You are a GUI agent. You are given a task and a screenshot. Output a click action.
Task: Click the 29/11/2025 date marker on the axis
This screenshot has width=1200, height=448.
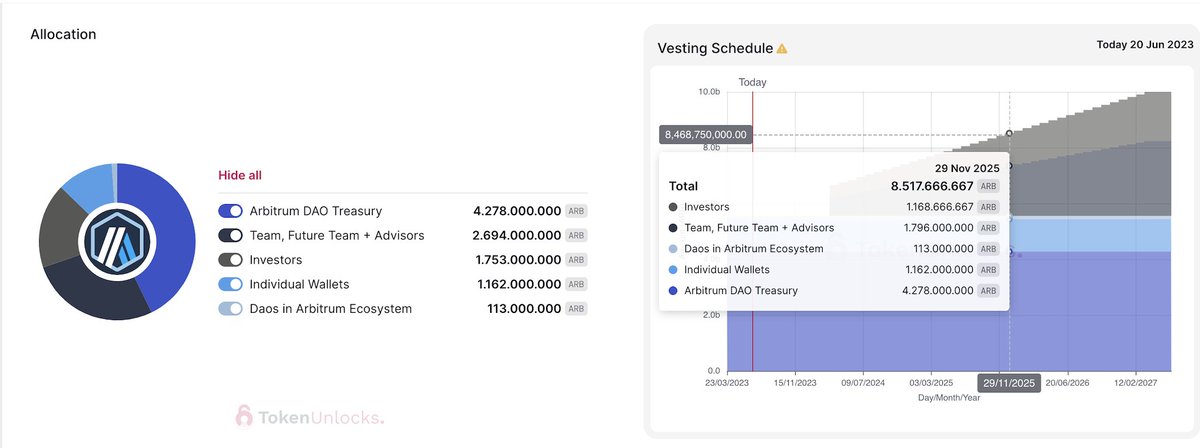click(x=1009, y=383)
